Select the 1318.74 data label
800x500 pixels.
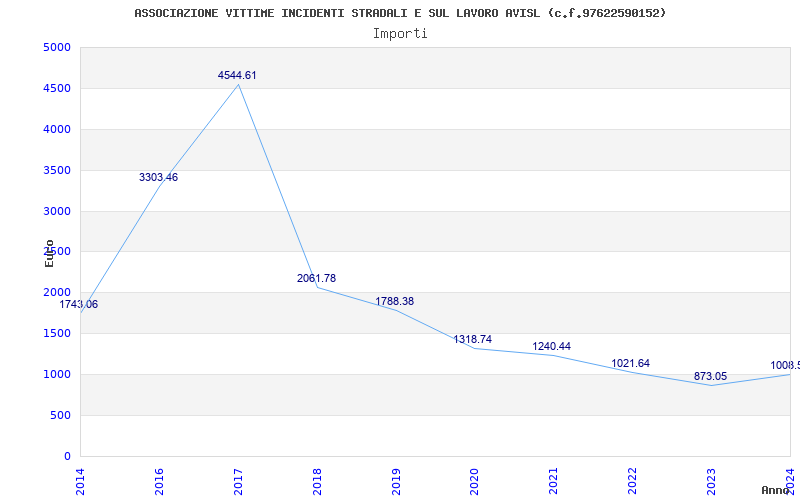472,340
